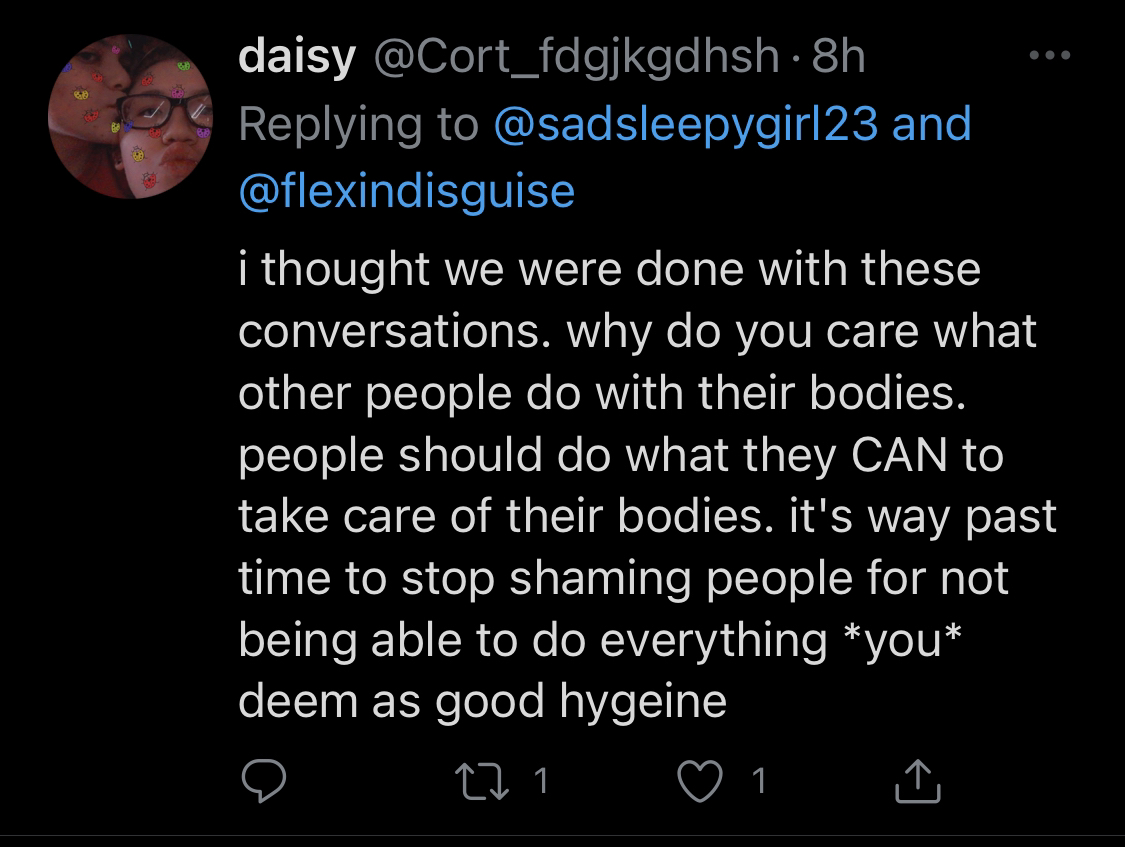1125x847 pixels.
Task: Click the emphasized *you* word in the tweet
Action: (902, 640)
